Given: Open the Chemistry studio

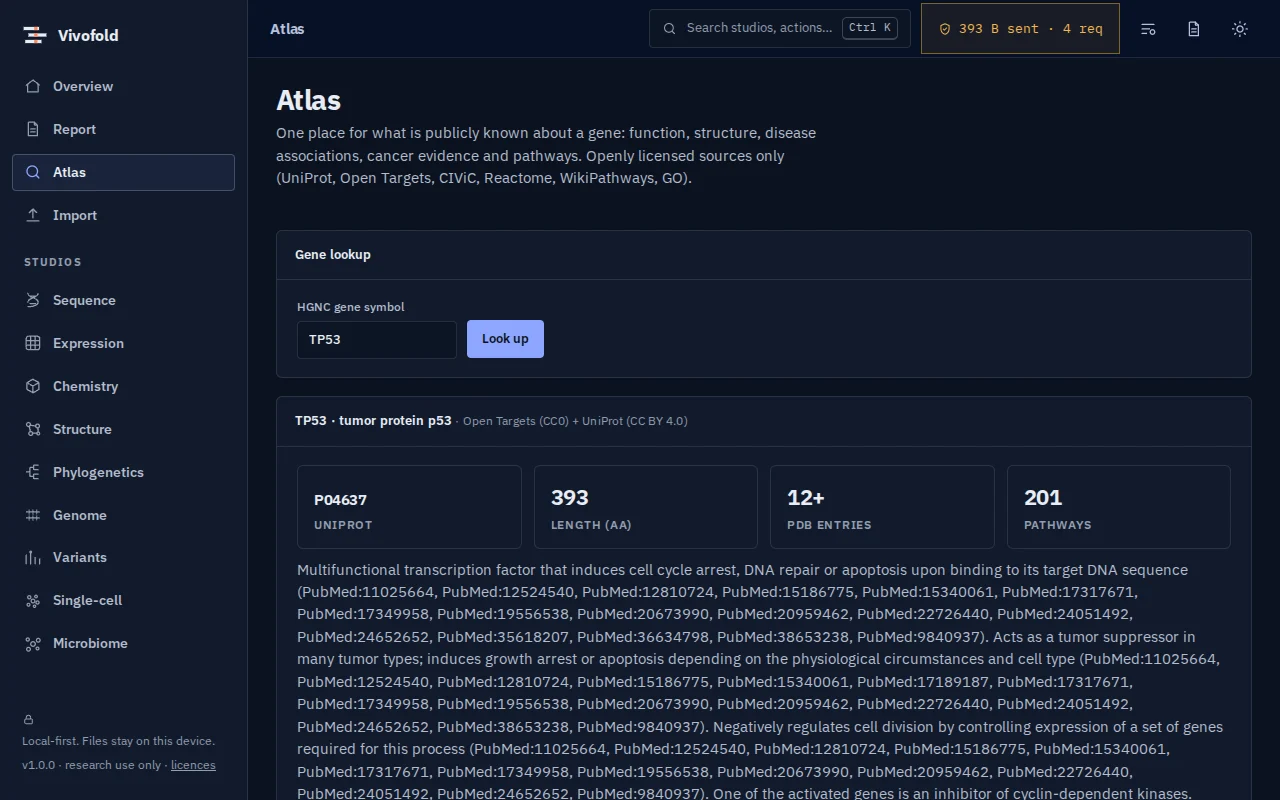Looking at the screenshot, I should [124, 386].
